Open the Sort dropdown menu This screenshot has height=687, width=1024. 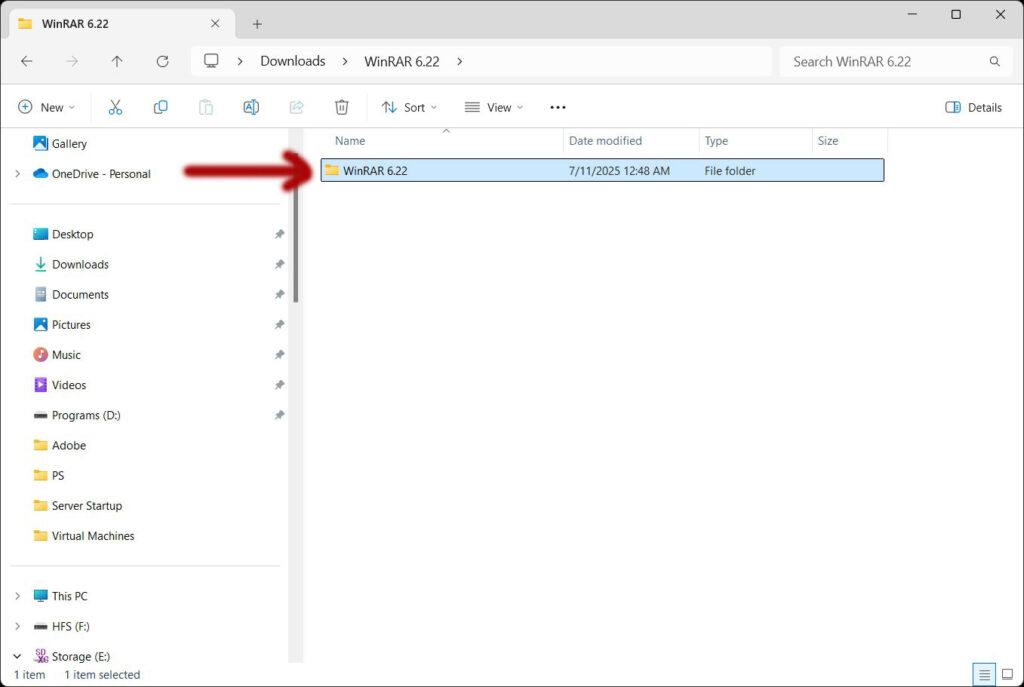409,107
